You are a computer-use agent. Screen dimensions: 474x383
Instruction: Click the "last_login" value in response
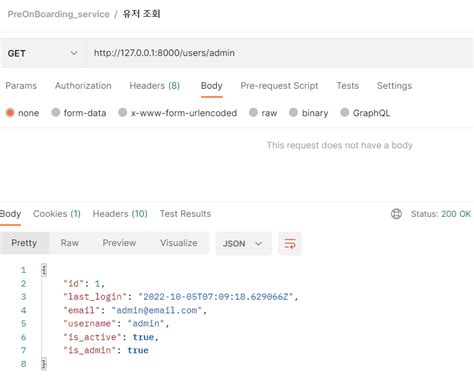pyautogui.click(x=215, y=297)
